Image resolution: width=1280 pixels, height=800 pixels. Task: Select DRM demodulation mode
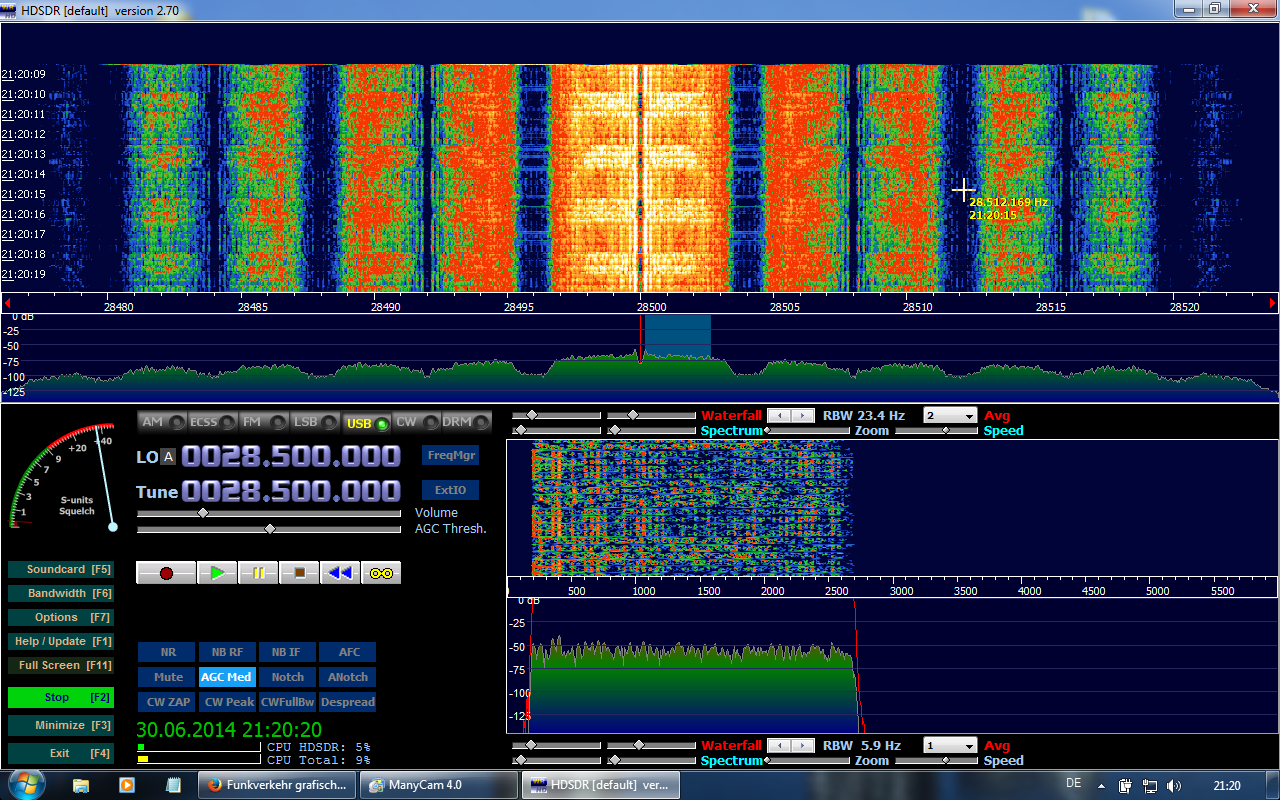pos(467,422)
